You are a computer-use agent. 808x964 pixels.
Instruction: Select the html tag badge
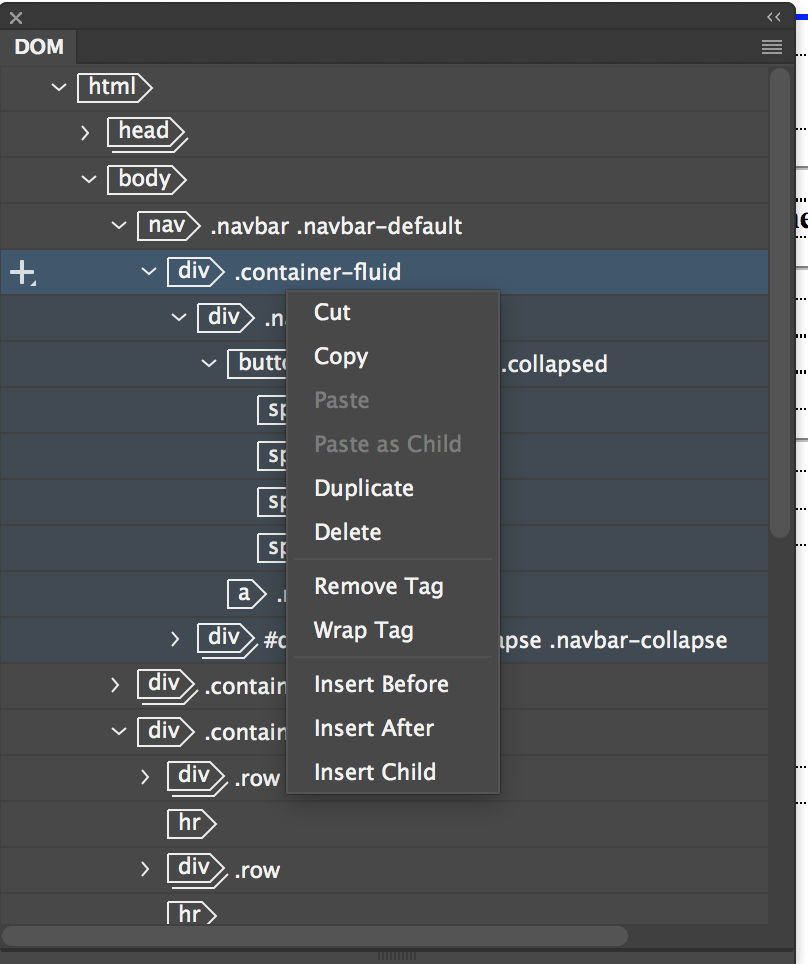tap(112, 88)
